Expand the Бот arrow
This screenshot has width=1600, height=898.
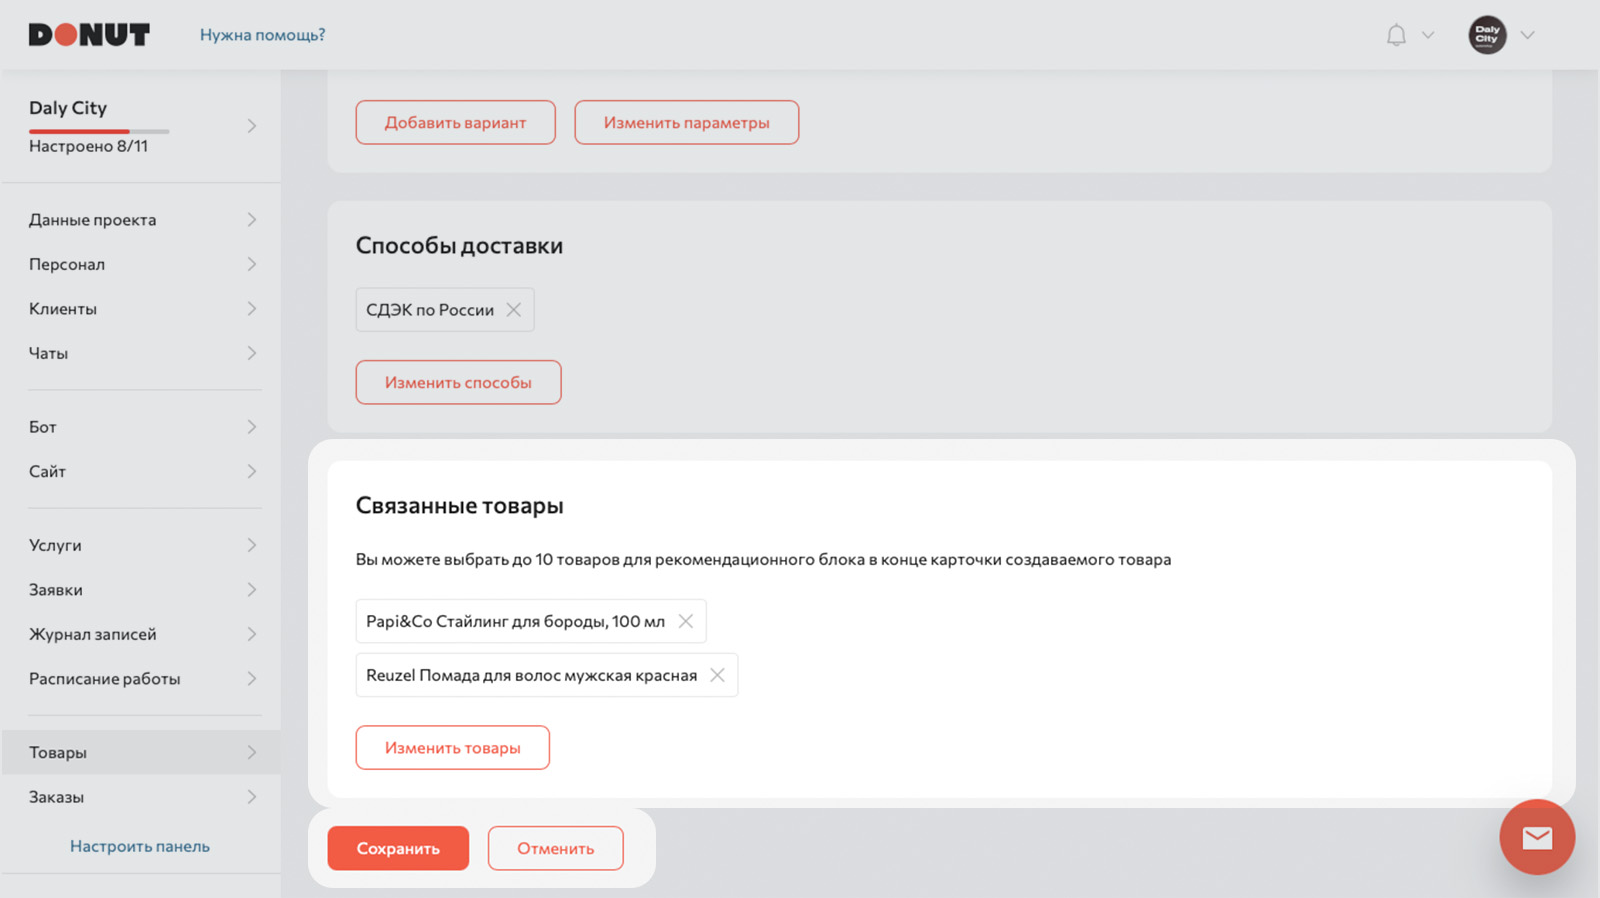(x=252, y=427)
